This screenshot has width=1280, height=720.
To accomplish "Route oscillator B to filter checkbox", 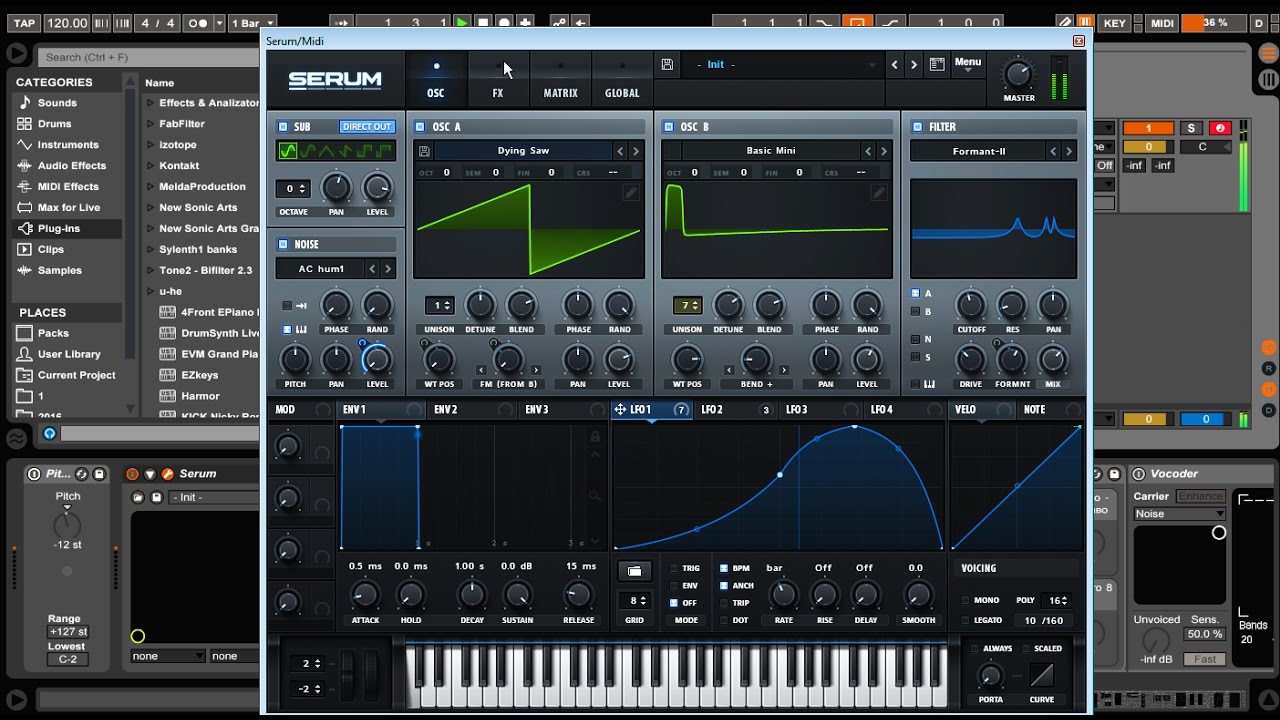I will [x=915, y=312].
